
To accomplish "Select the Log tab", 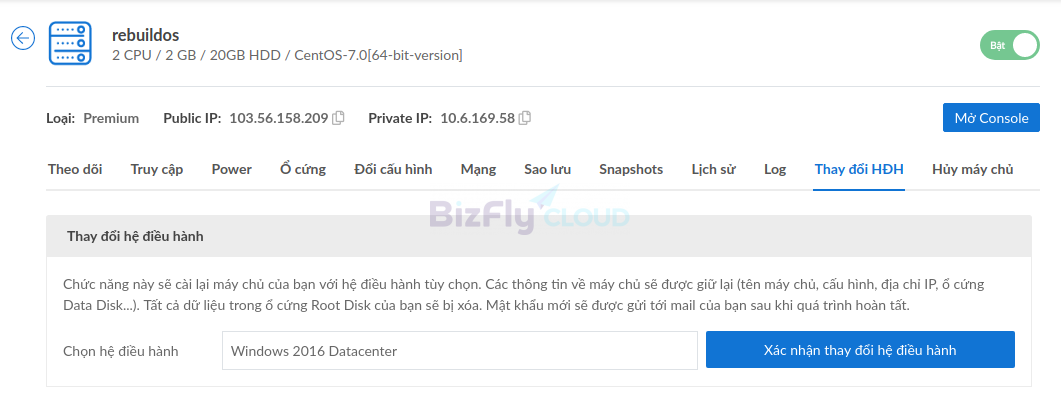I will point(775,169).
